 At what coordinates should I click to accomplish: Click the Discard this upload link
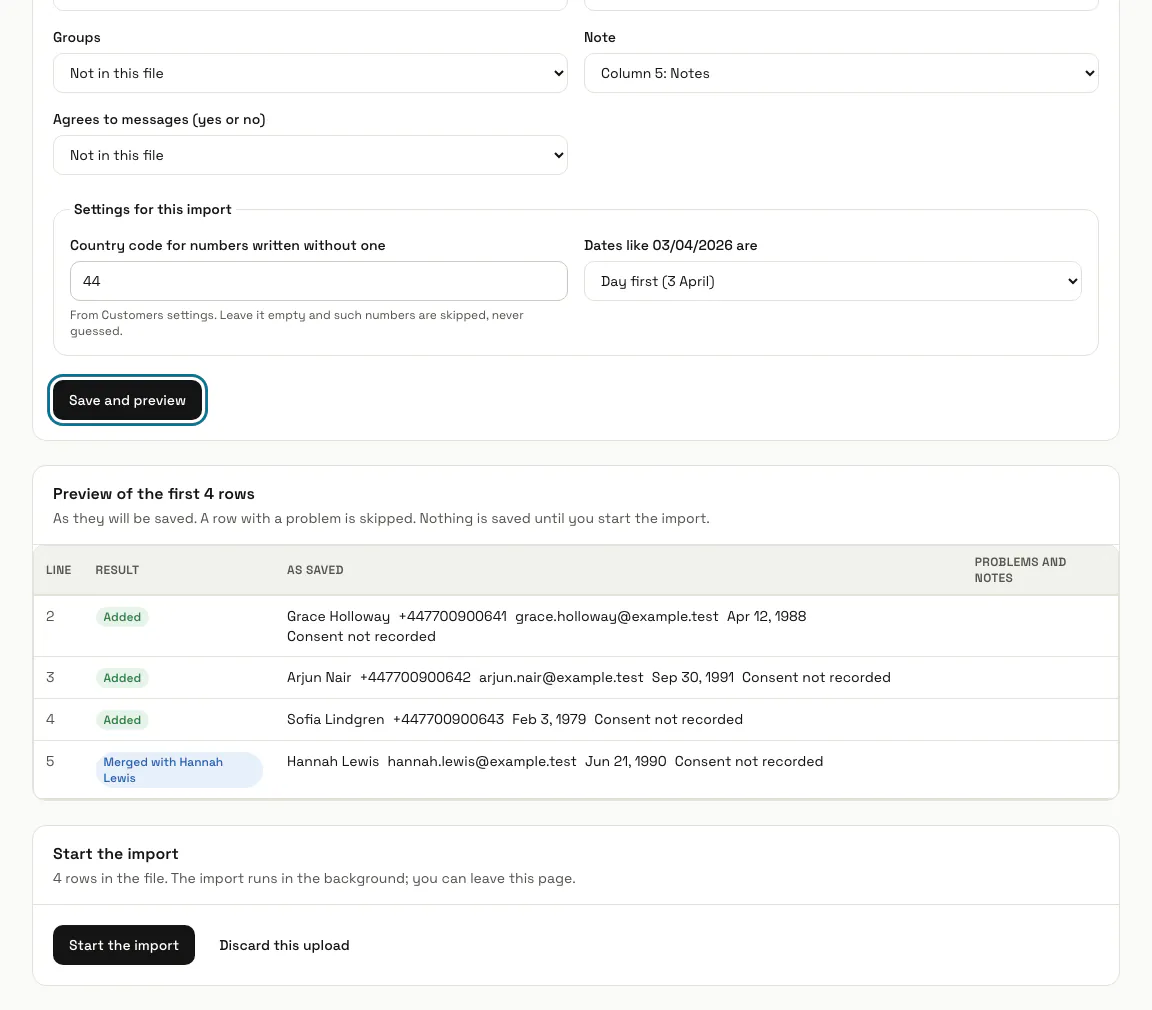click(x=284, y=945)
